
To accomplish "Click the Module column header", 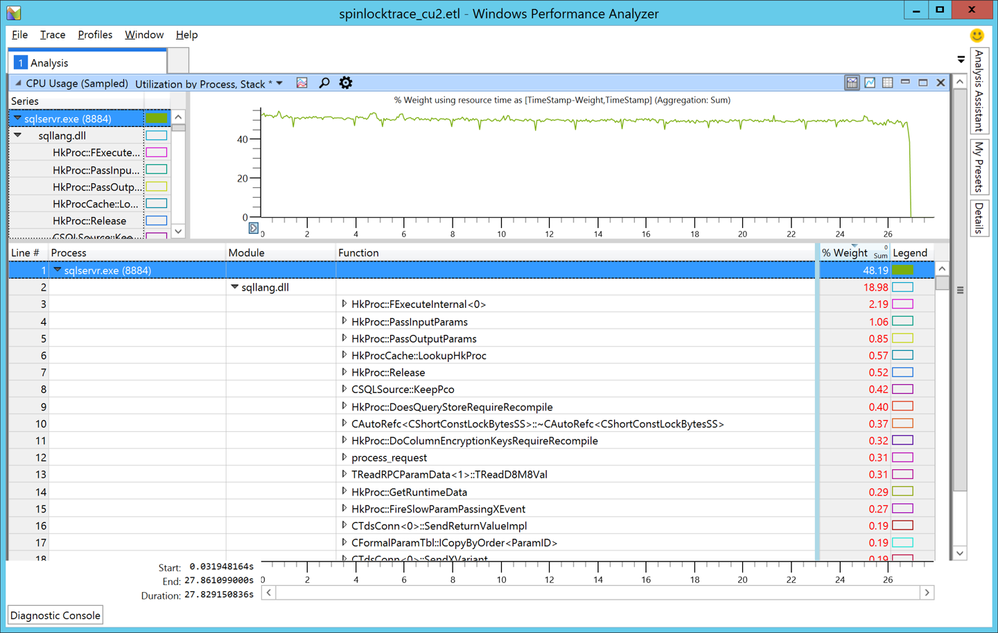I will [281, 253].
